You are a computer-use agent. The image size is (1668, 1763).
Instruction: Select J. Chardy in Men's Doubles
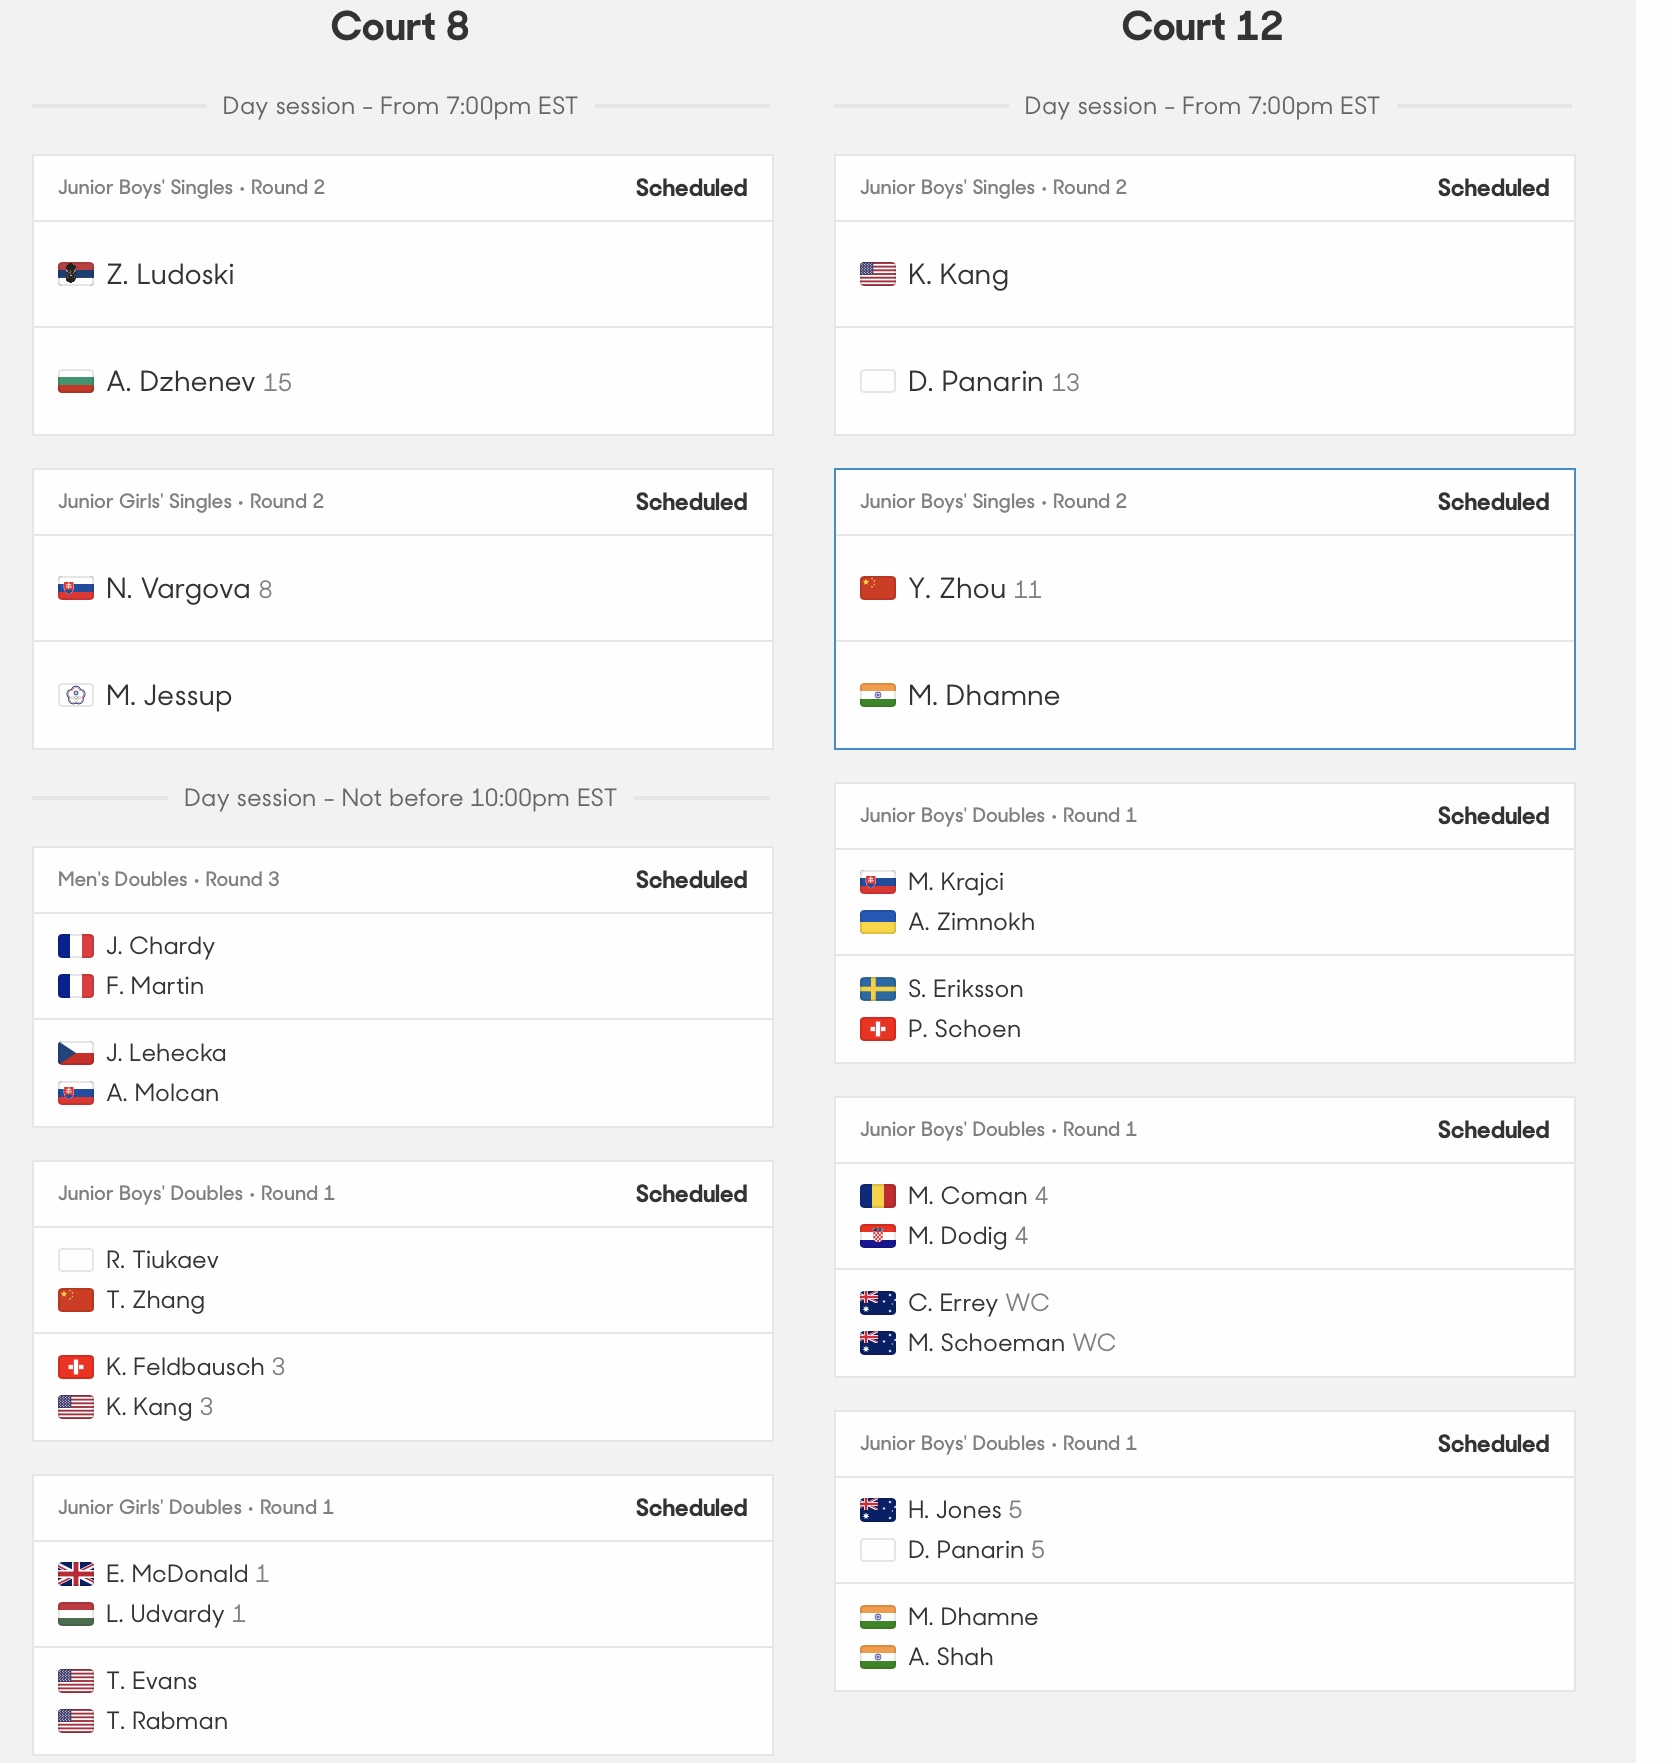tap(160, 946)
